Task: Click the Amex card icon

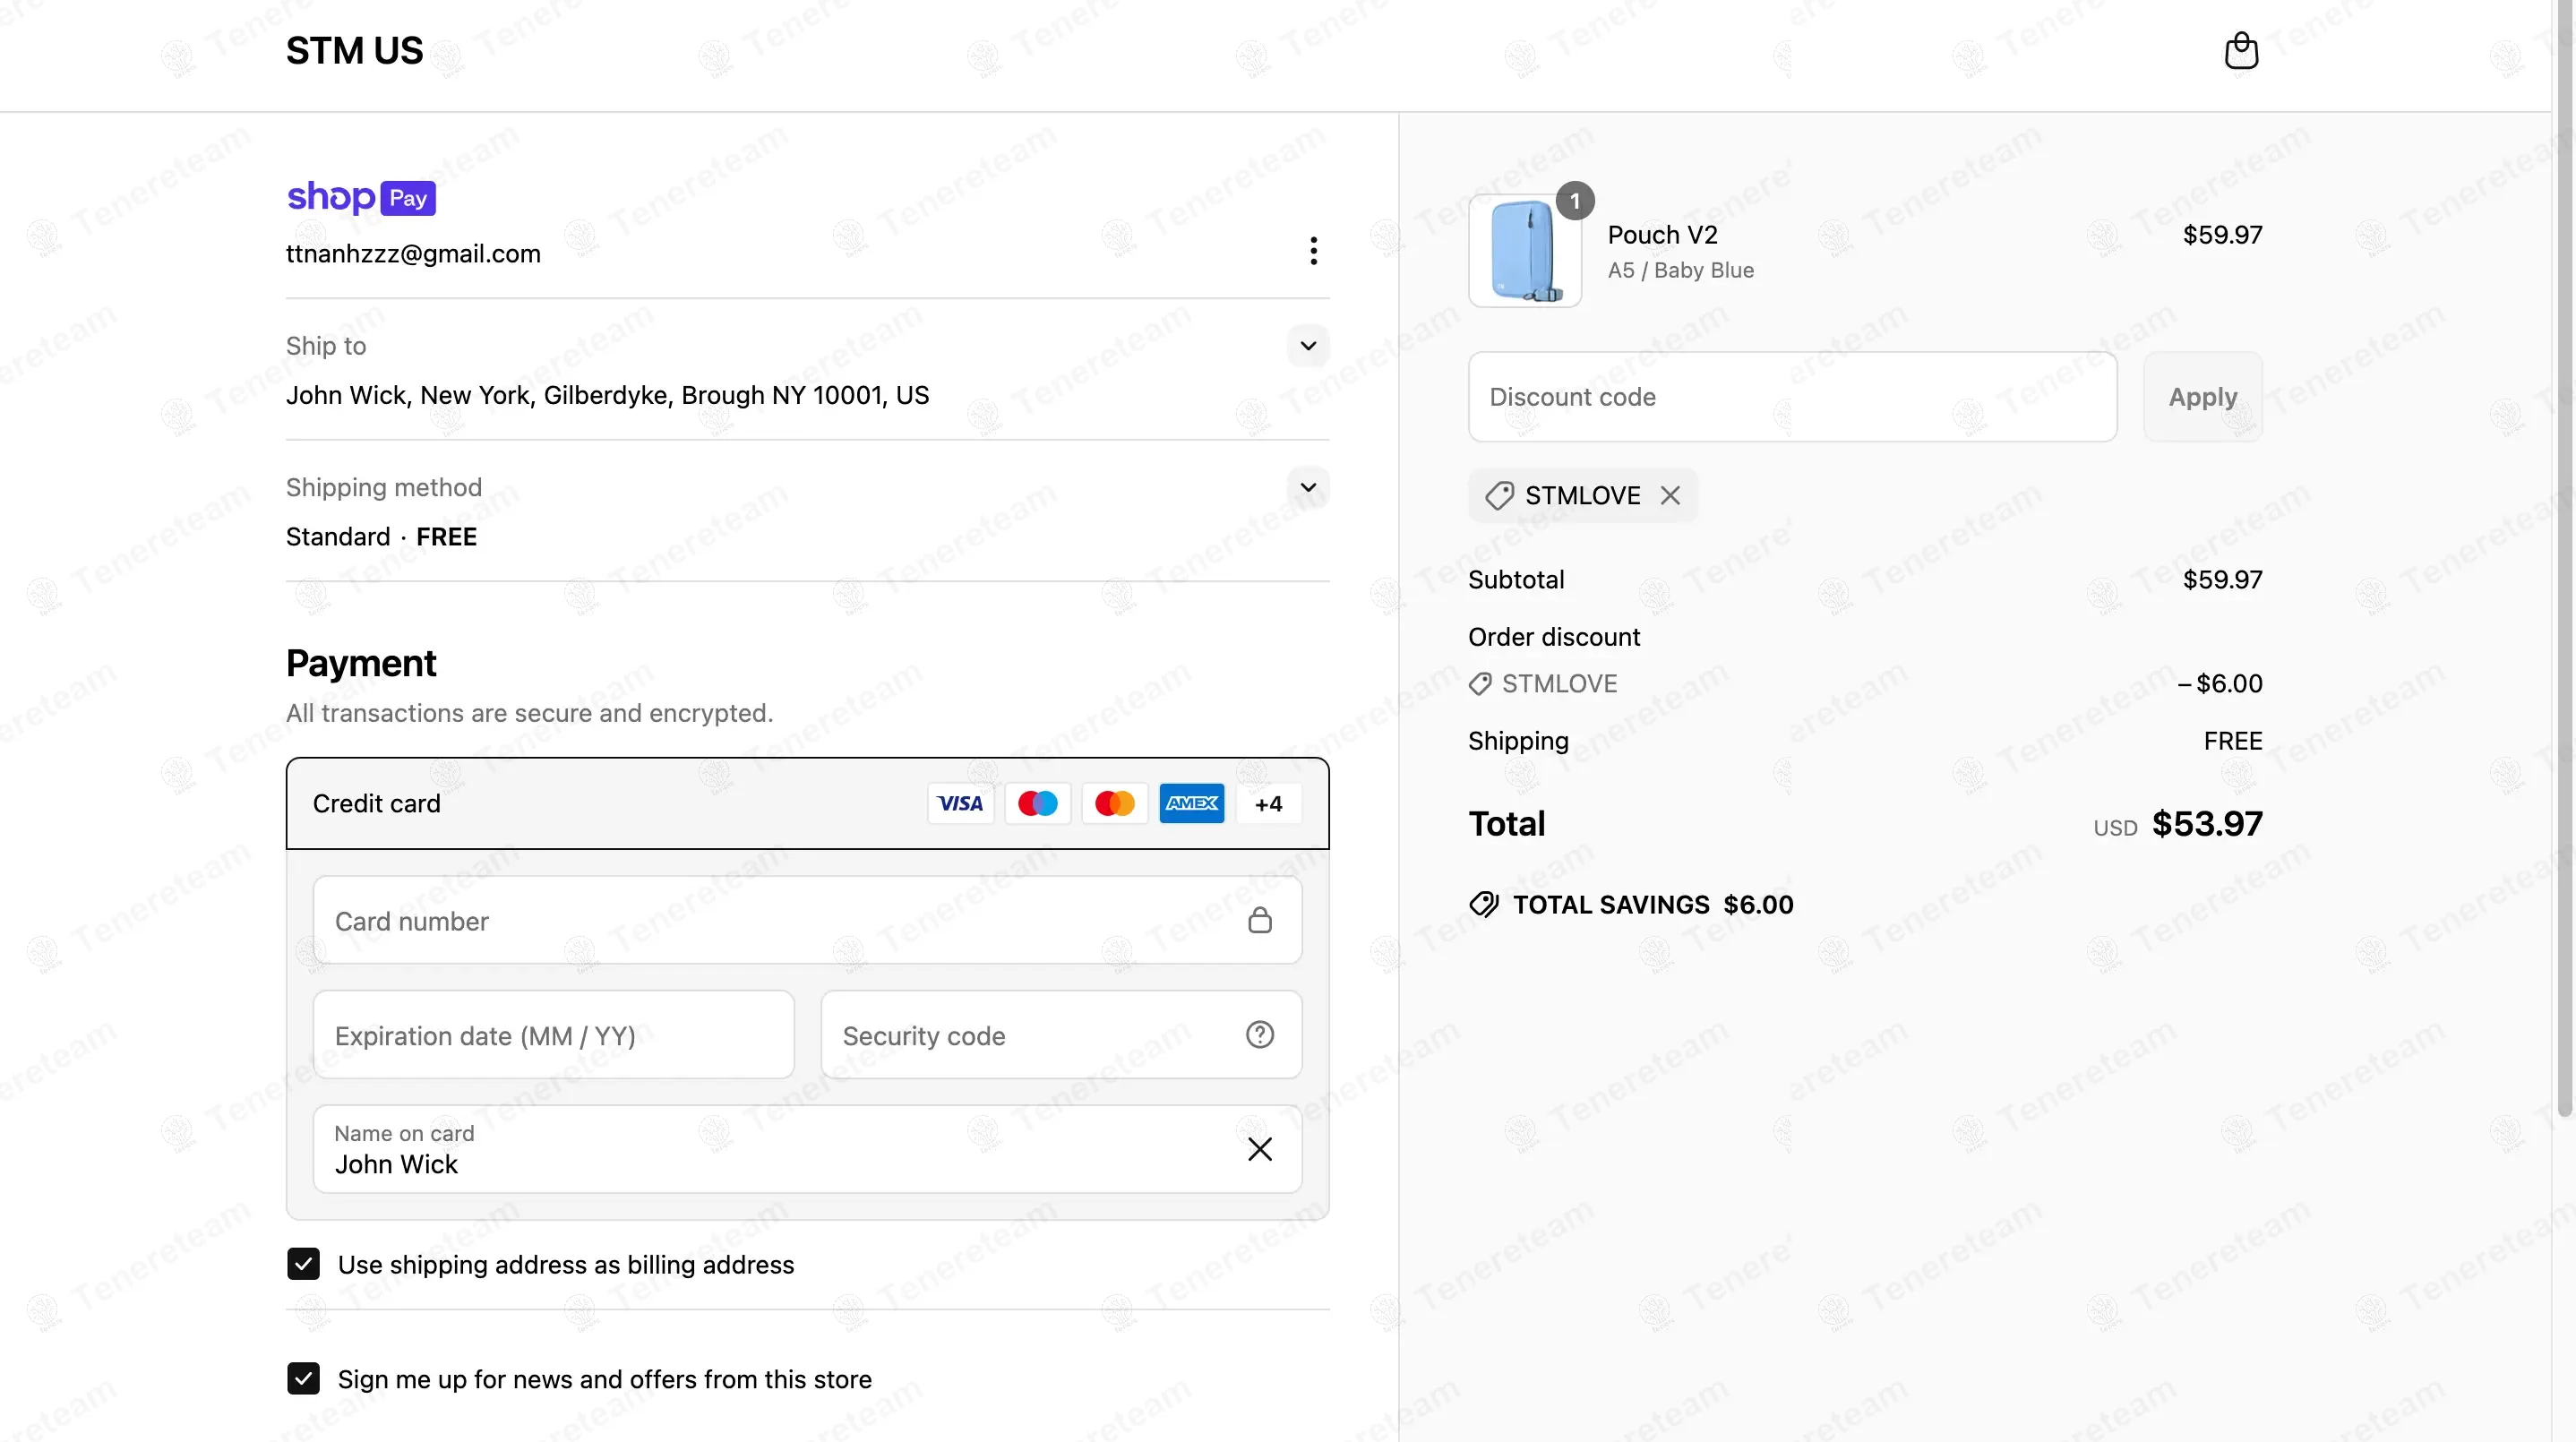Action: (x=1191, y=803)
